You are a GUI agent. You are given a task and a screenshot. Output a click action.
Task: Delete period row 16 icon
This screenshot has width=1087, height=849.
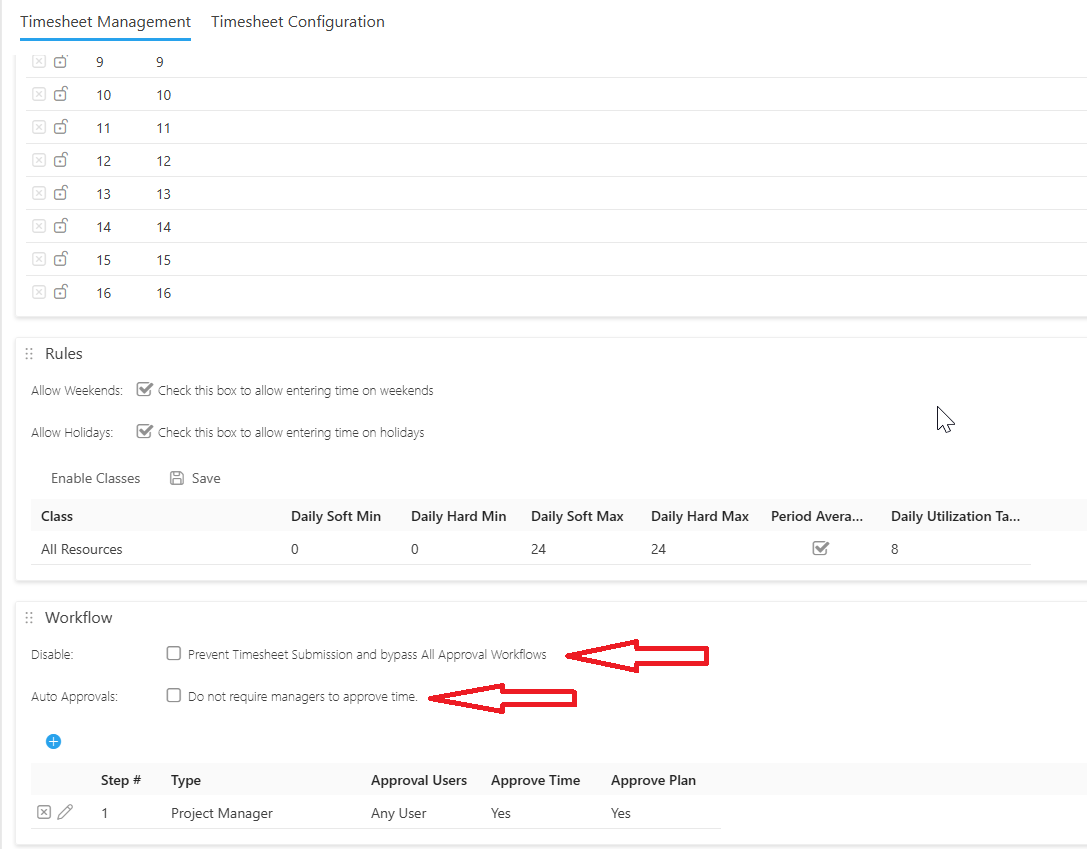39,292
